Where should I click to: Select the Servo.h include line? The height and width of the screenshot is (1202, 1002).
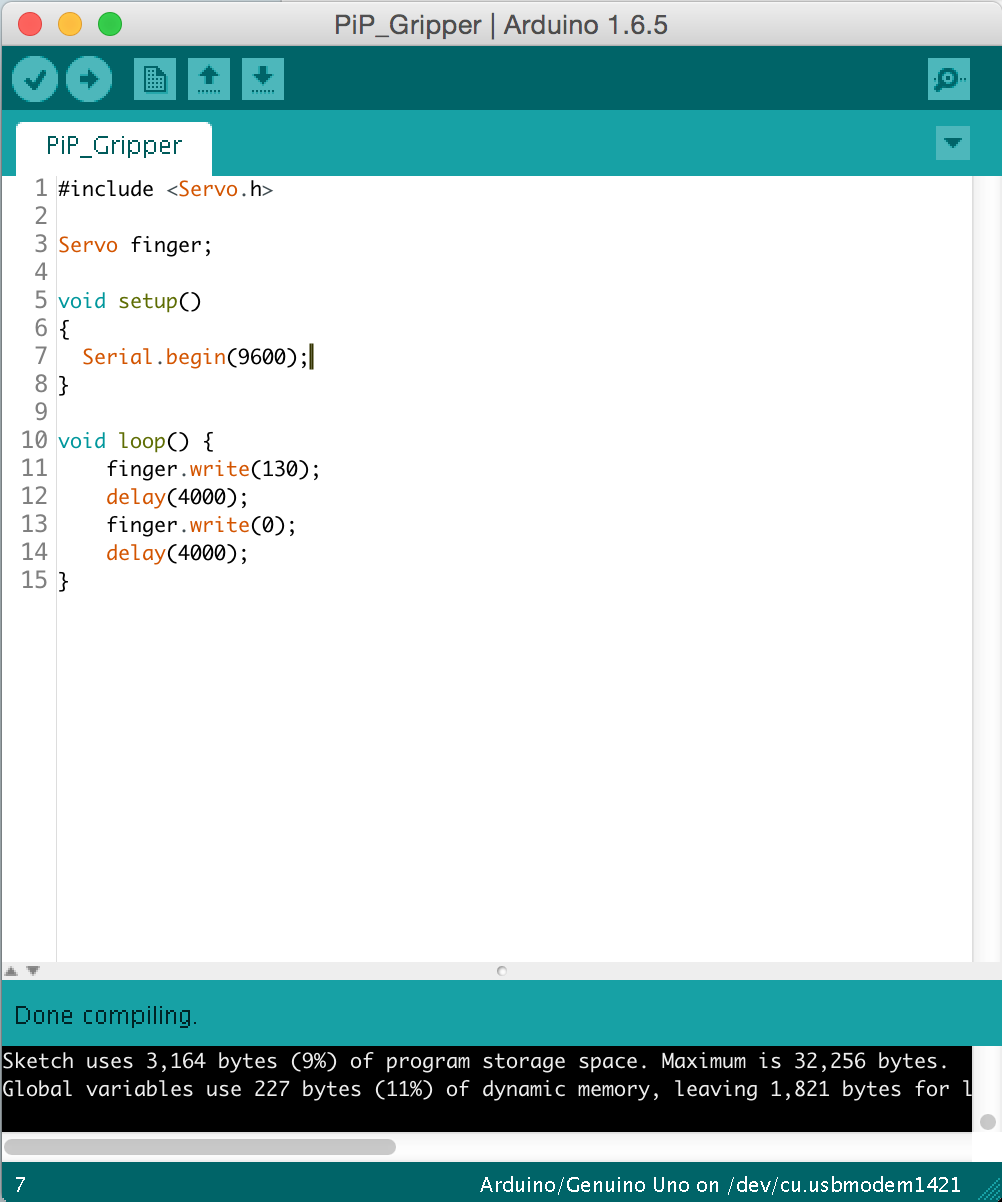(x=165, y=188)
